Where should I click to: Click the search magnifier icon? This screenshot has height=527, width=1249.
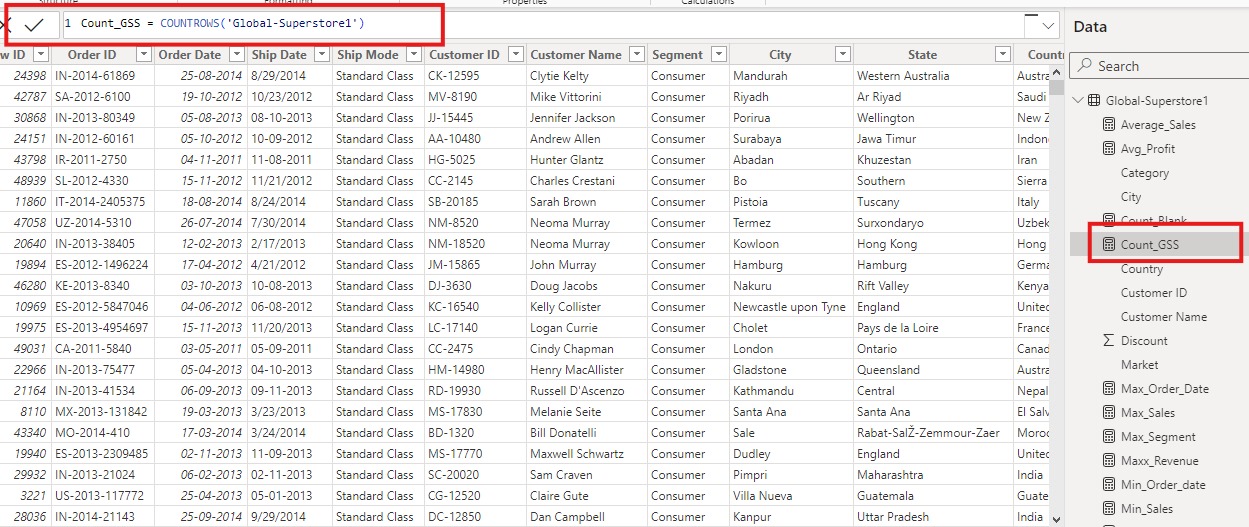[x=1083, y=66]
